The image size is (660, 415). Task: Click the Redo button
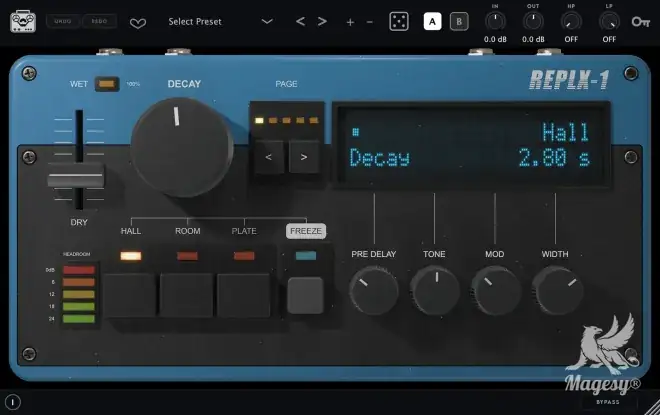tap(99, 21)
